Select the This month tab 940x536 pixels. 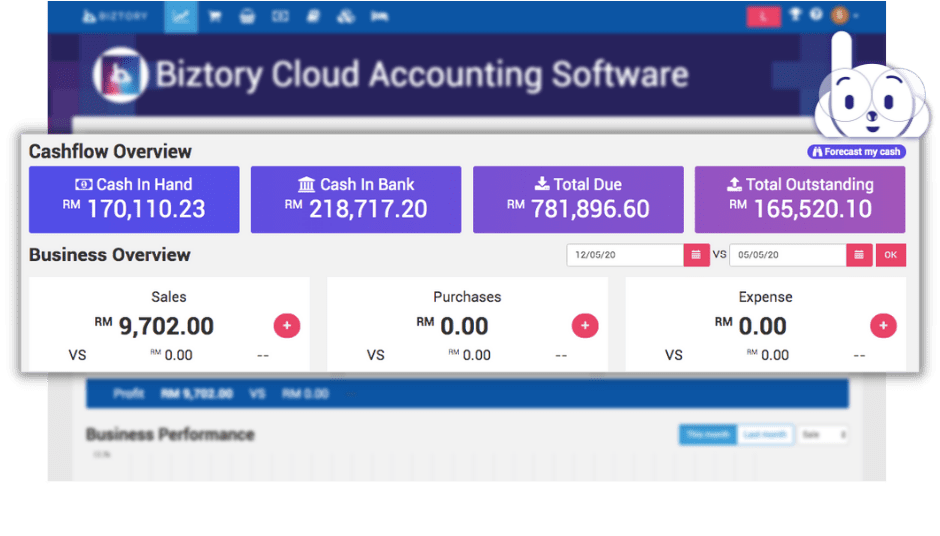tap(707, 435)
